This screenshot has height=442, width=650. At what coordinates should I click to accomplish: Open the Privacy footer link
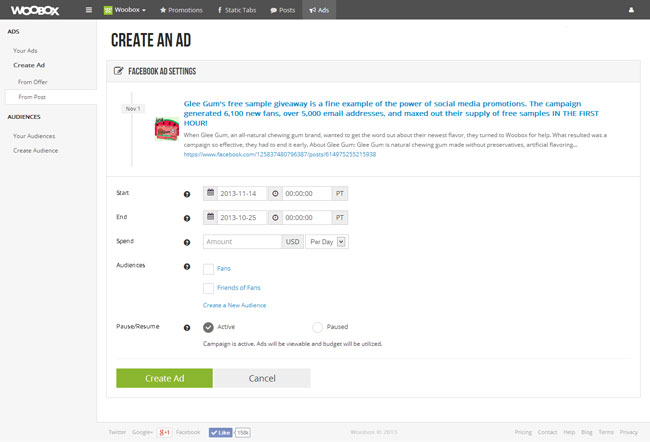(x=628, y=432)
